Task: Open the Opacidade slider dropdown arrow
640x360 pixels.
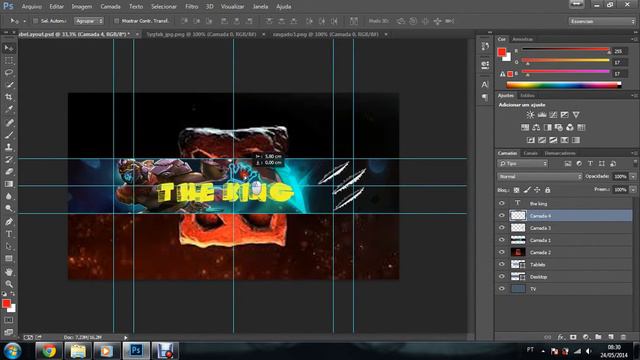Action: click(x=633, y=177)
